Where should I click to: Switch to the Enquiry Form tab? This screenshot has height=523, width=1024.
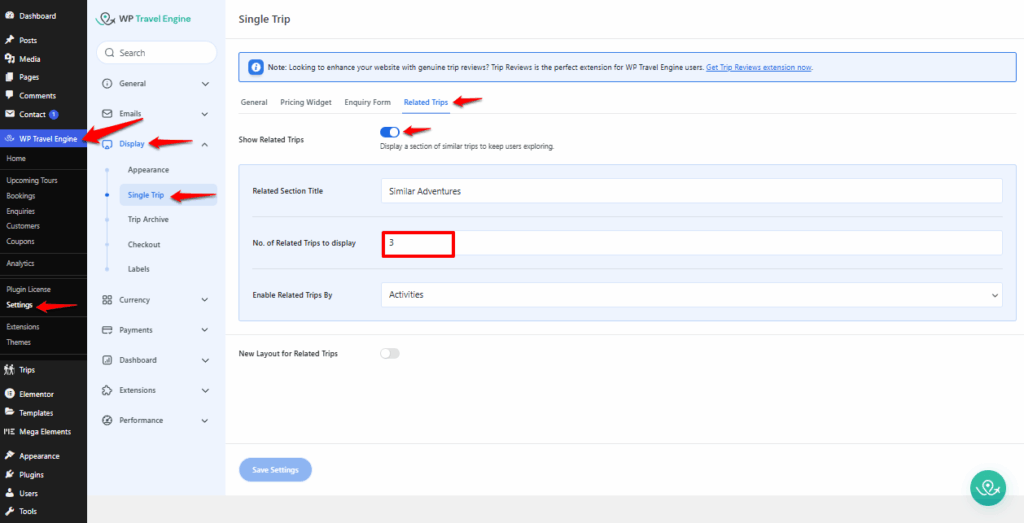[367, 102]
